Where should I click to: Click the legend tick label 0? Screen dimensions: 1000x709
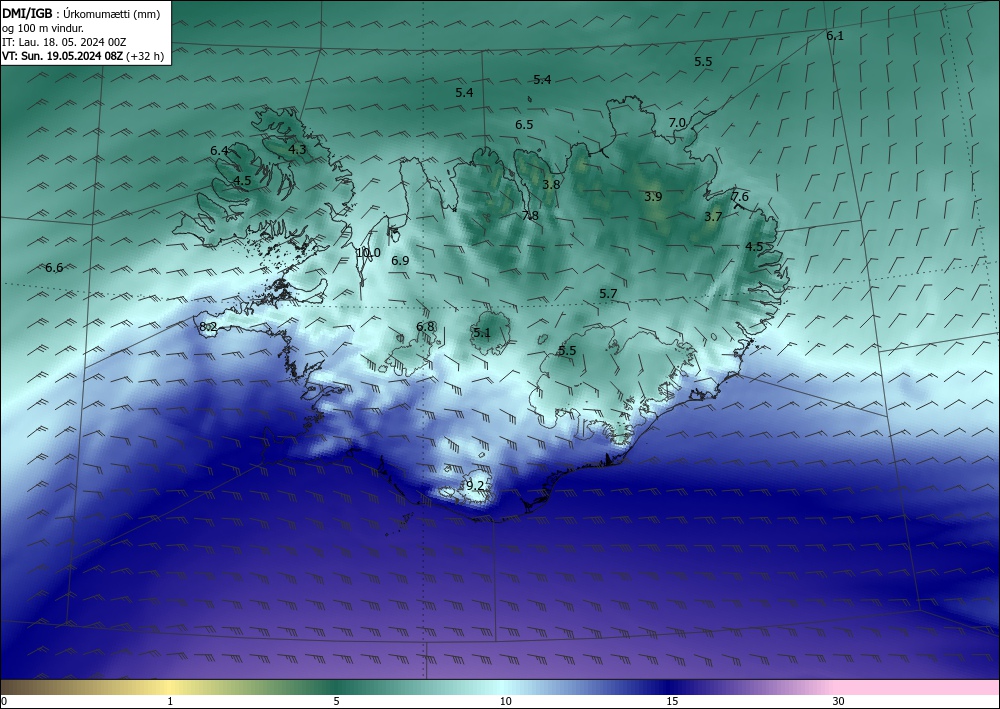point(4,701)
